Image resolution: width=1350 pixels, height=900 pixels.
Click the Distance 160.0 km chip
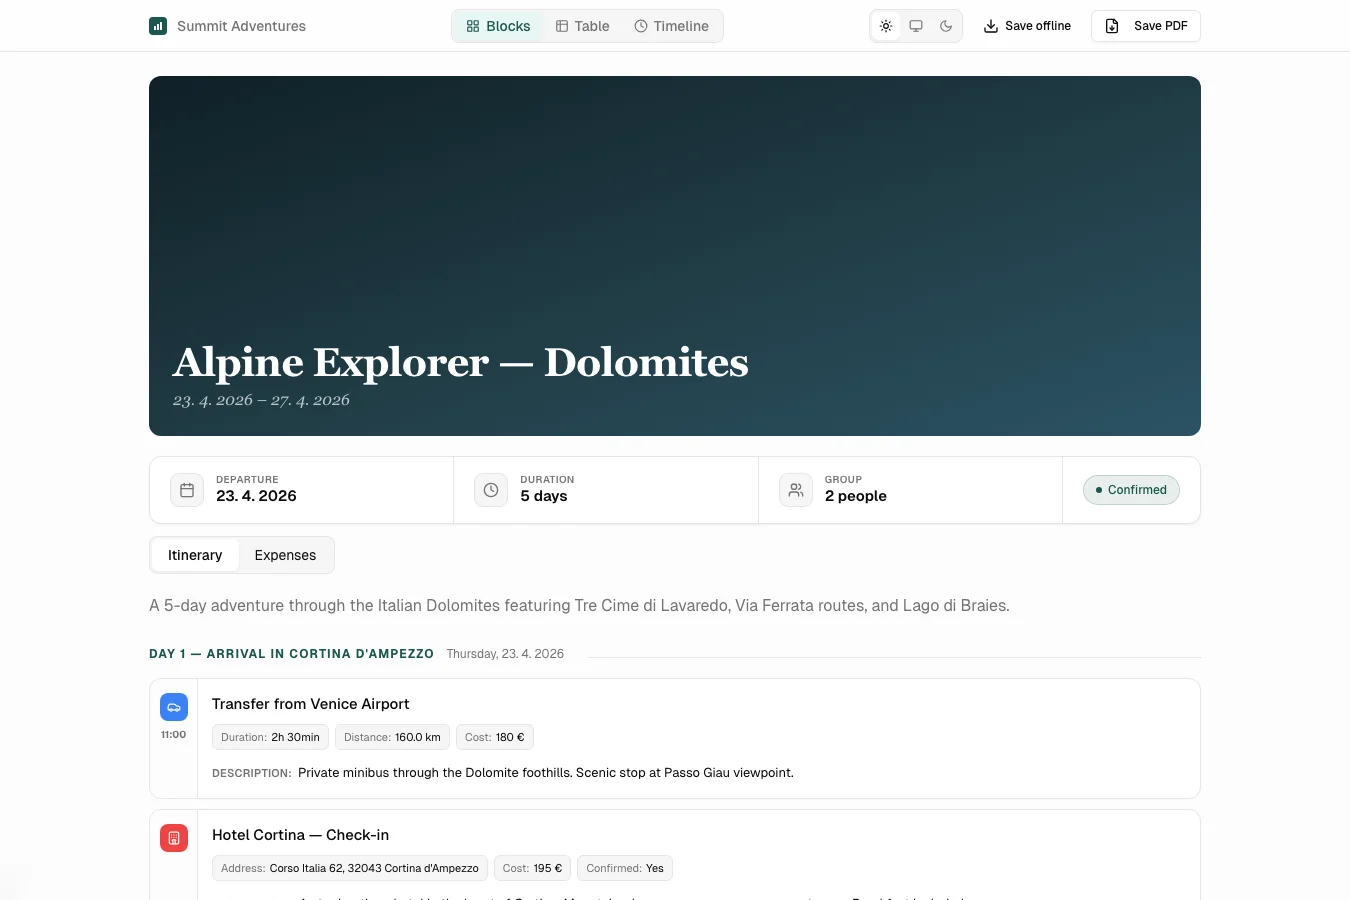[392, 737]
